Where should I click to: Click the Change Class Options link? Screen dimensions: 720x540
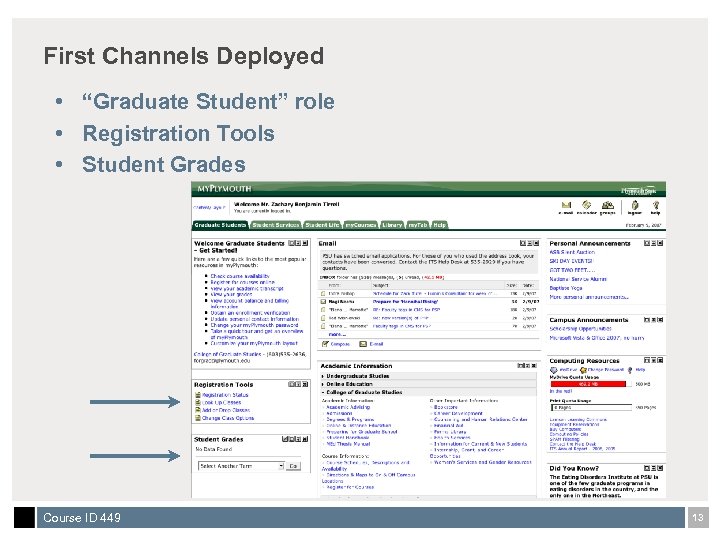pyautogui.click(x=228, y=418)
